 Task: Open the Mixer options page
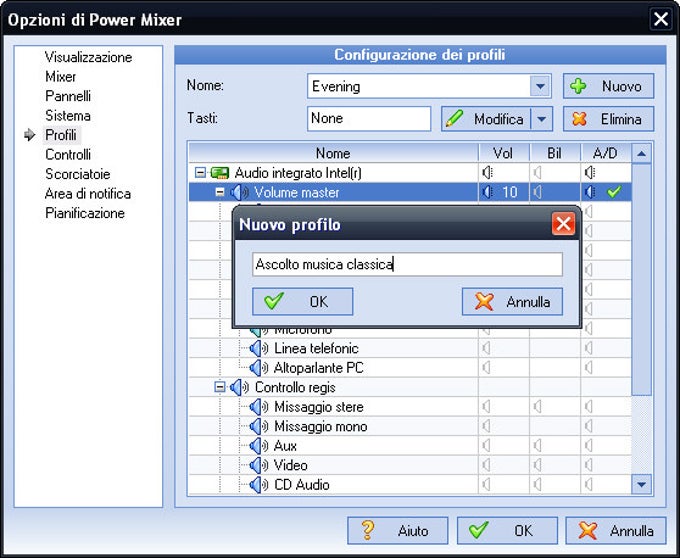[60, 77]
